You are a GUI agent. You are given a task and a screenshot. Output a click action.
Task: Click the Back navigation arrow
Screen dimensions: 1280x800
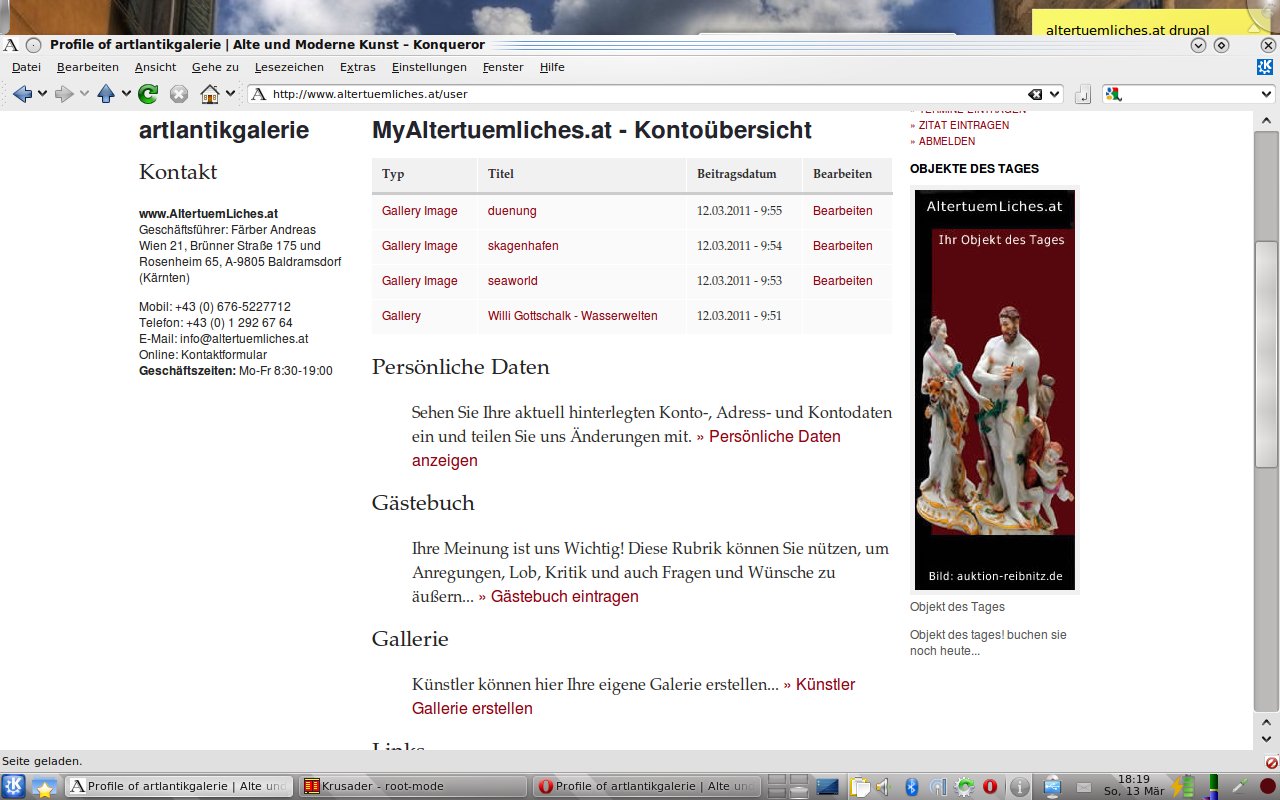pyautogui.click(x=22, y=94)
